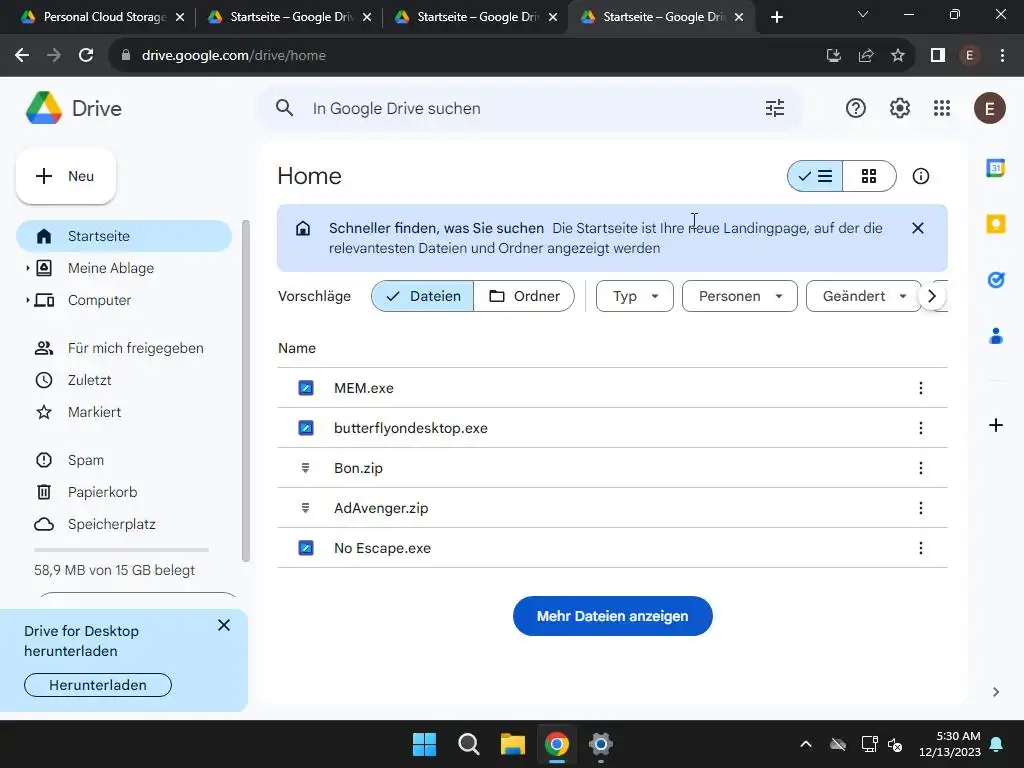The image size is (1024, 768).
Task: Open Chrome tab search dropdown
Action: tap(862, 14)
